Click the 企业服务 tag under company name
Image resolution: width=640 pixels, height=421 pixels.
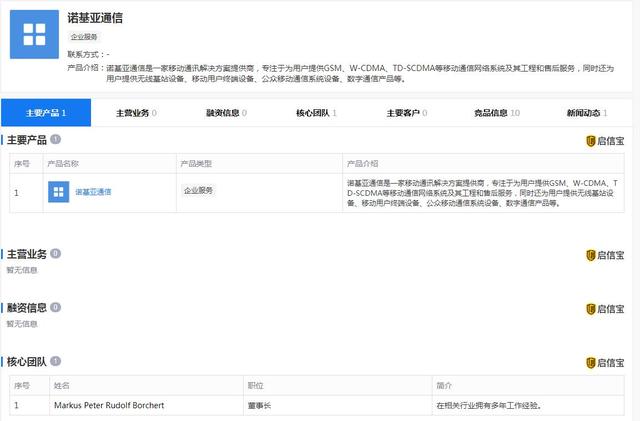click(84, 37)
